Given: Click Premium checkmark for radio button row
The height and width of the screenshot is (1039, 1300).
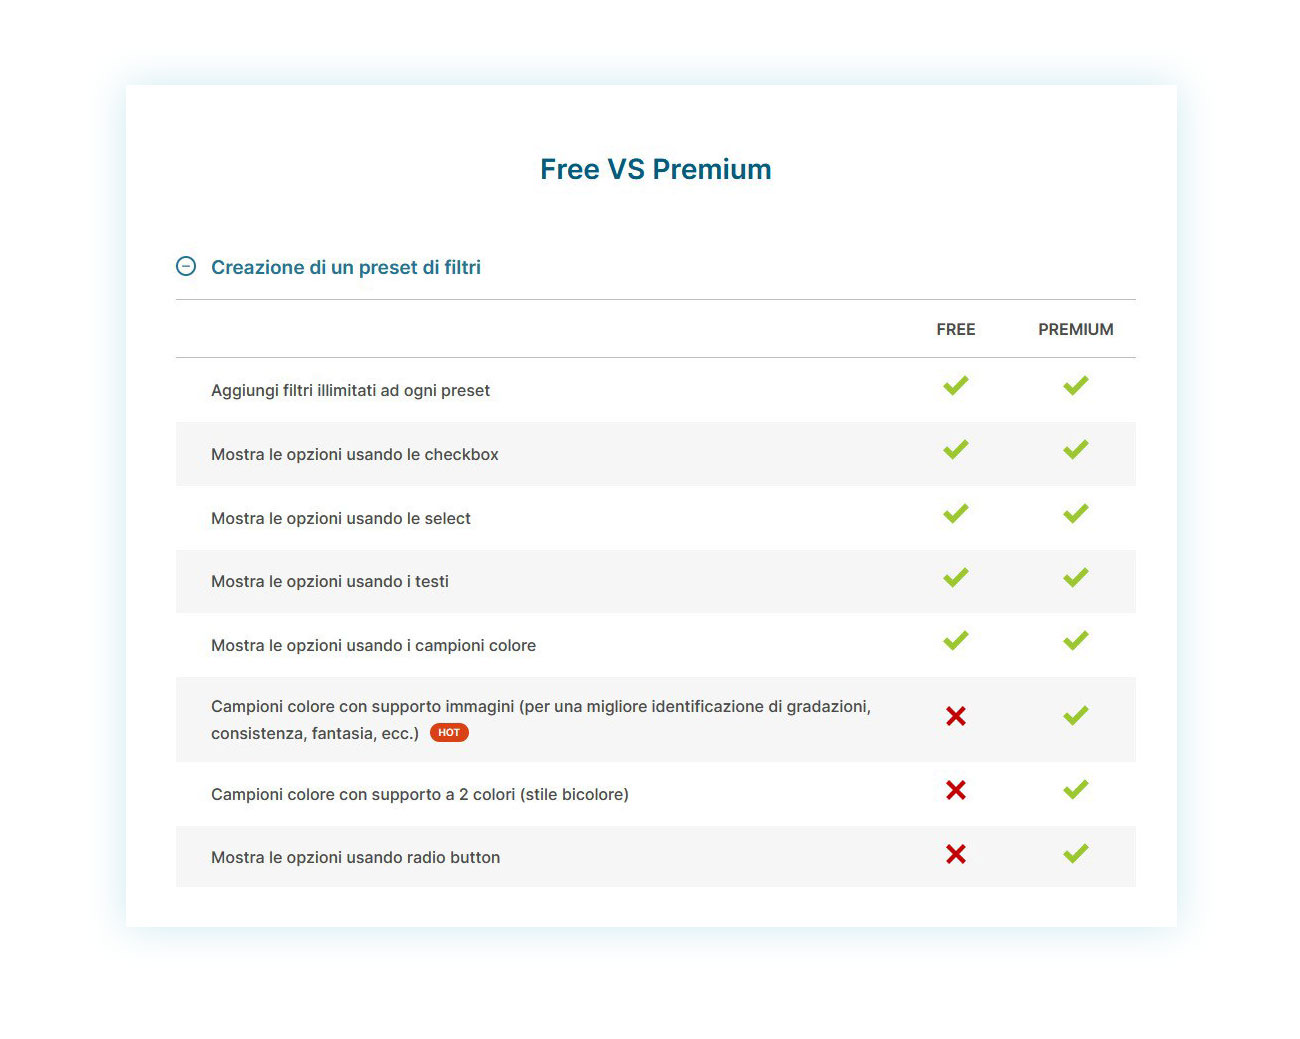Looking at the screenshot, I should tap(1076, 854).
